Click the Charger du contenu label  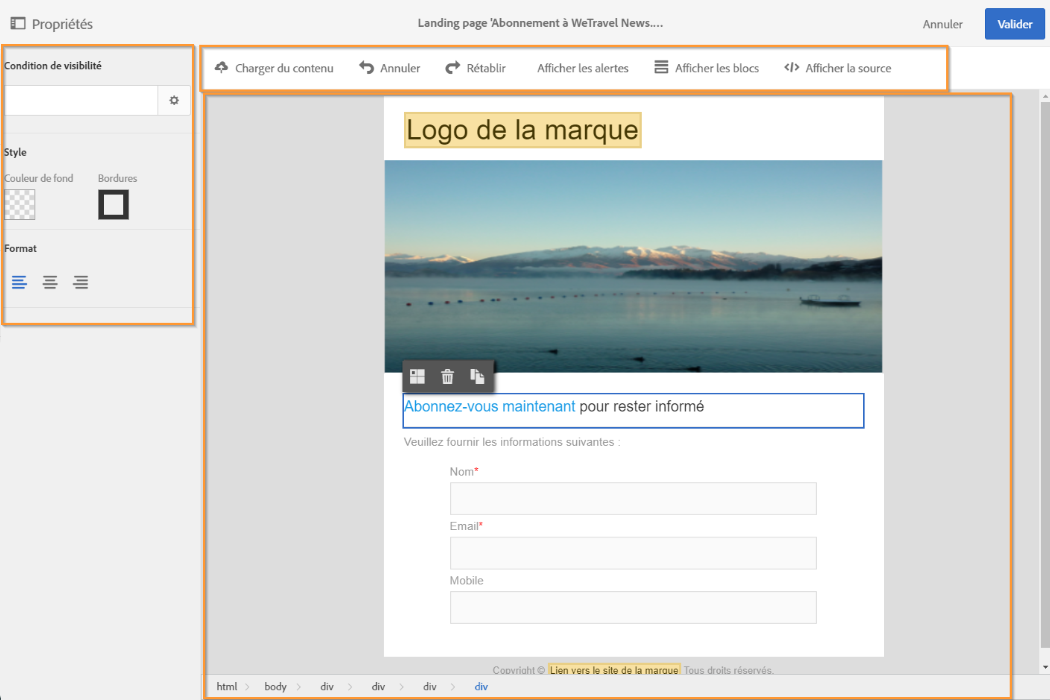click(x=284, y=68)
